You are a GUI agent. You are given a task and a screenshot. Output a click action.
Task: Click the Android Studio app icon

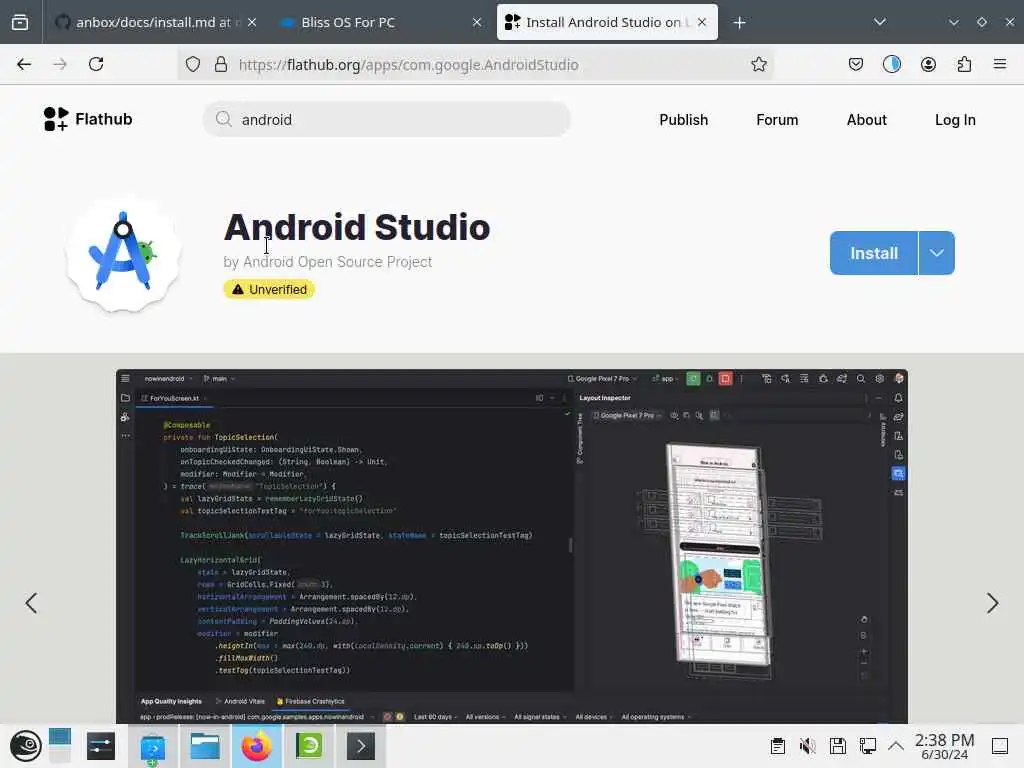pyautogui.click(x=123, y=253)
